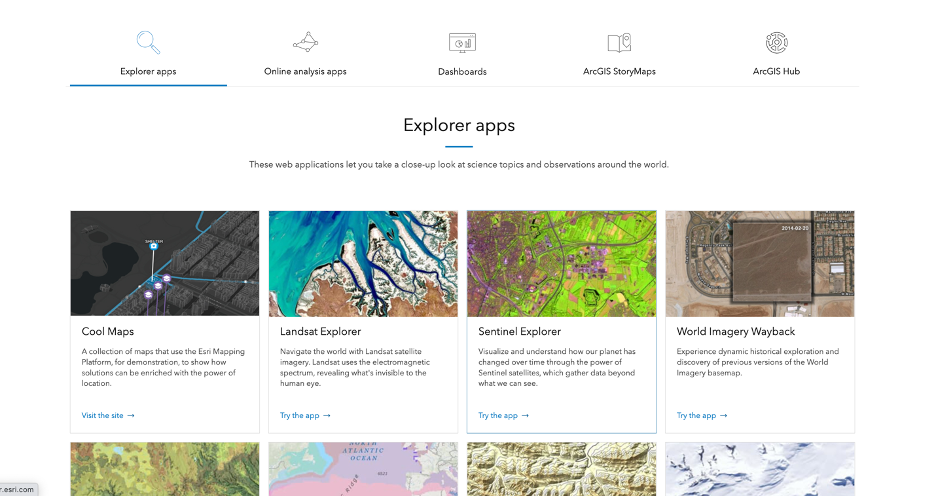936x496 pixels.
Task: Open the snowy white imagery thumbnail
Action: click(760, 469)
